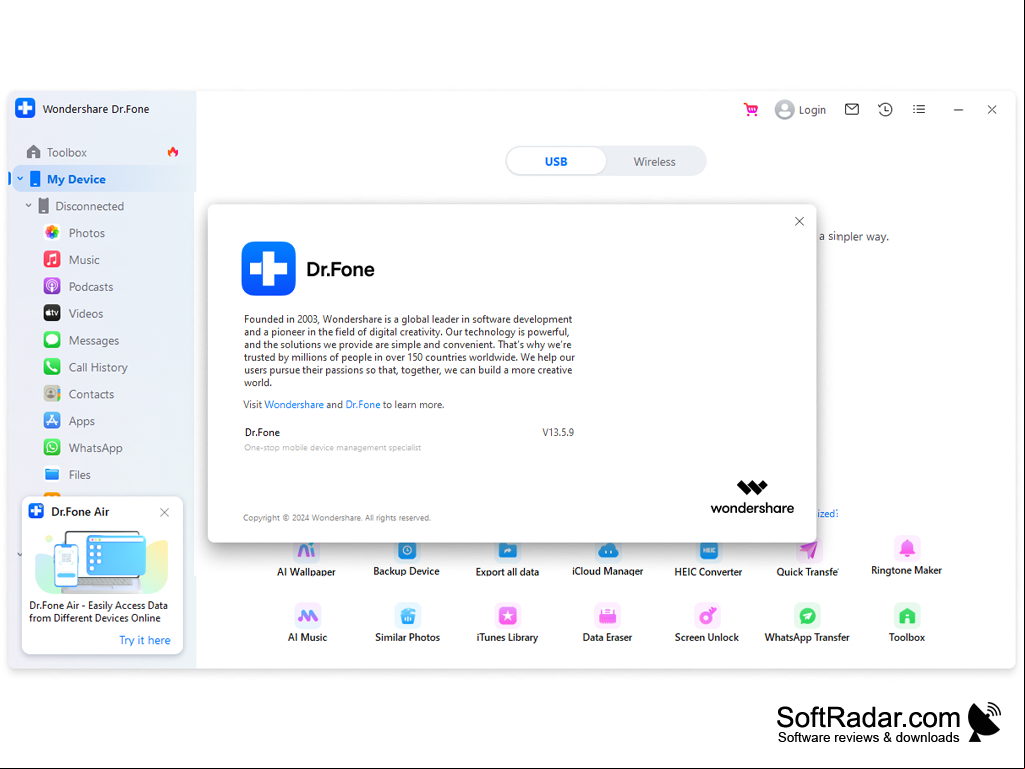
Task: Collapse the My Device tree section
Action: click(20, 179)
